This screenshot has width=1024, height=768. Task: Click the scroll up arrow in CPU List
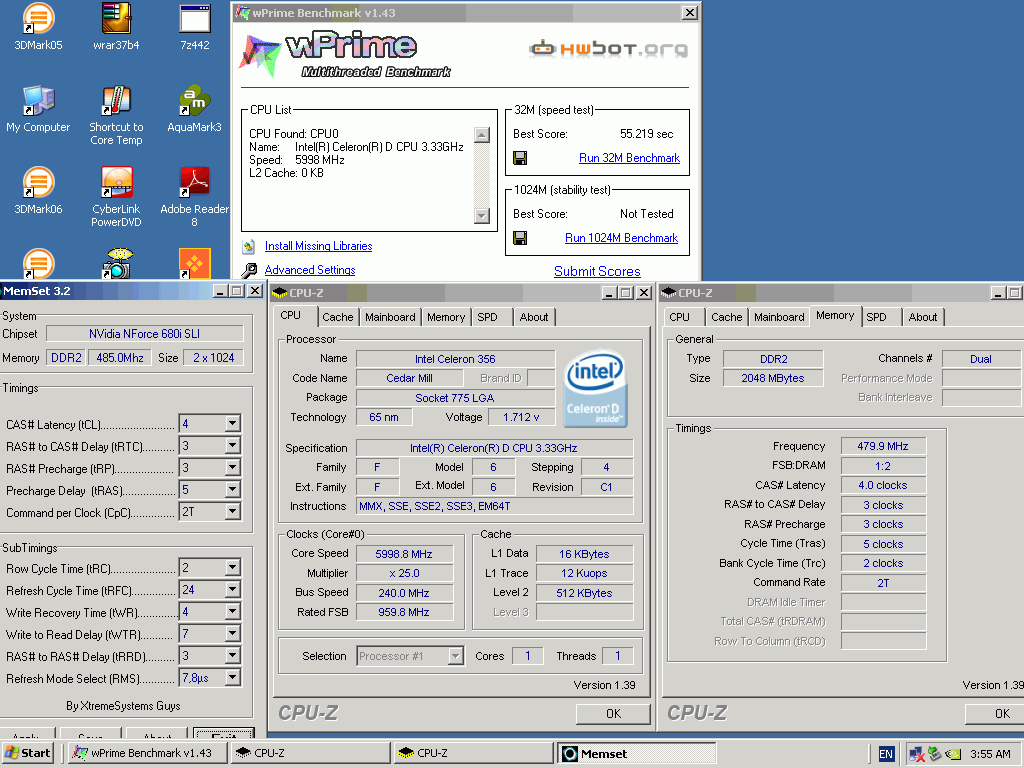(x=482, y=135)
